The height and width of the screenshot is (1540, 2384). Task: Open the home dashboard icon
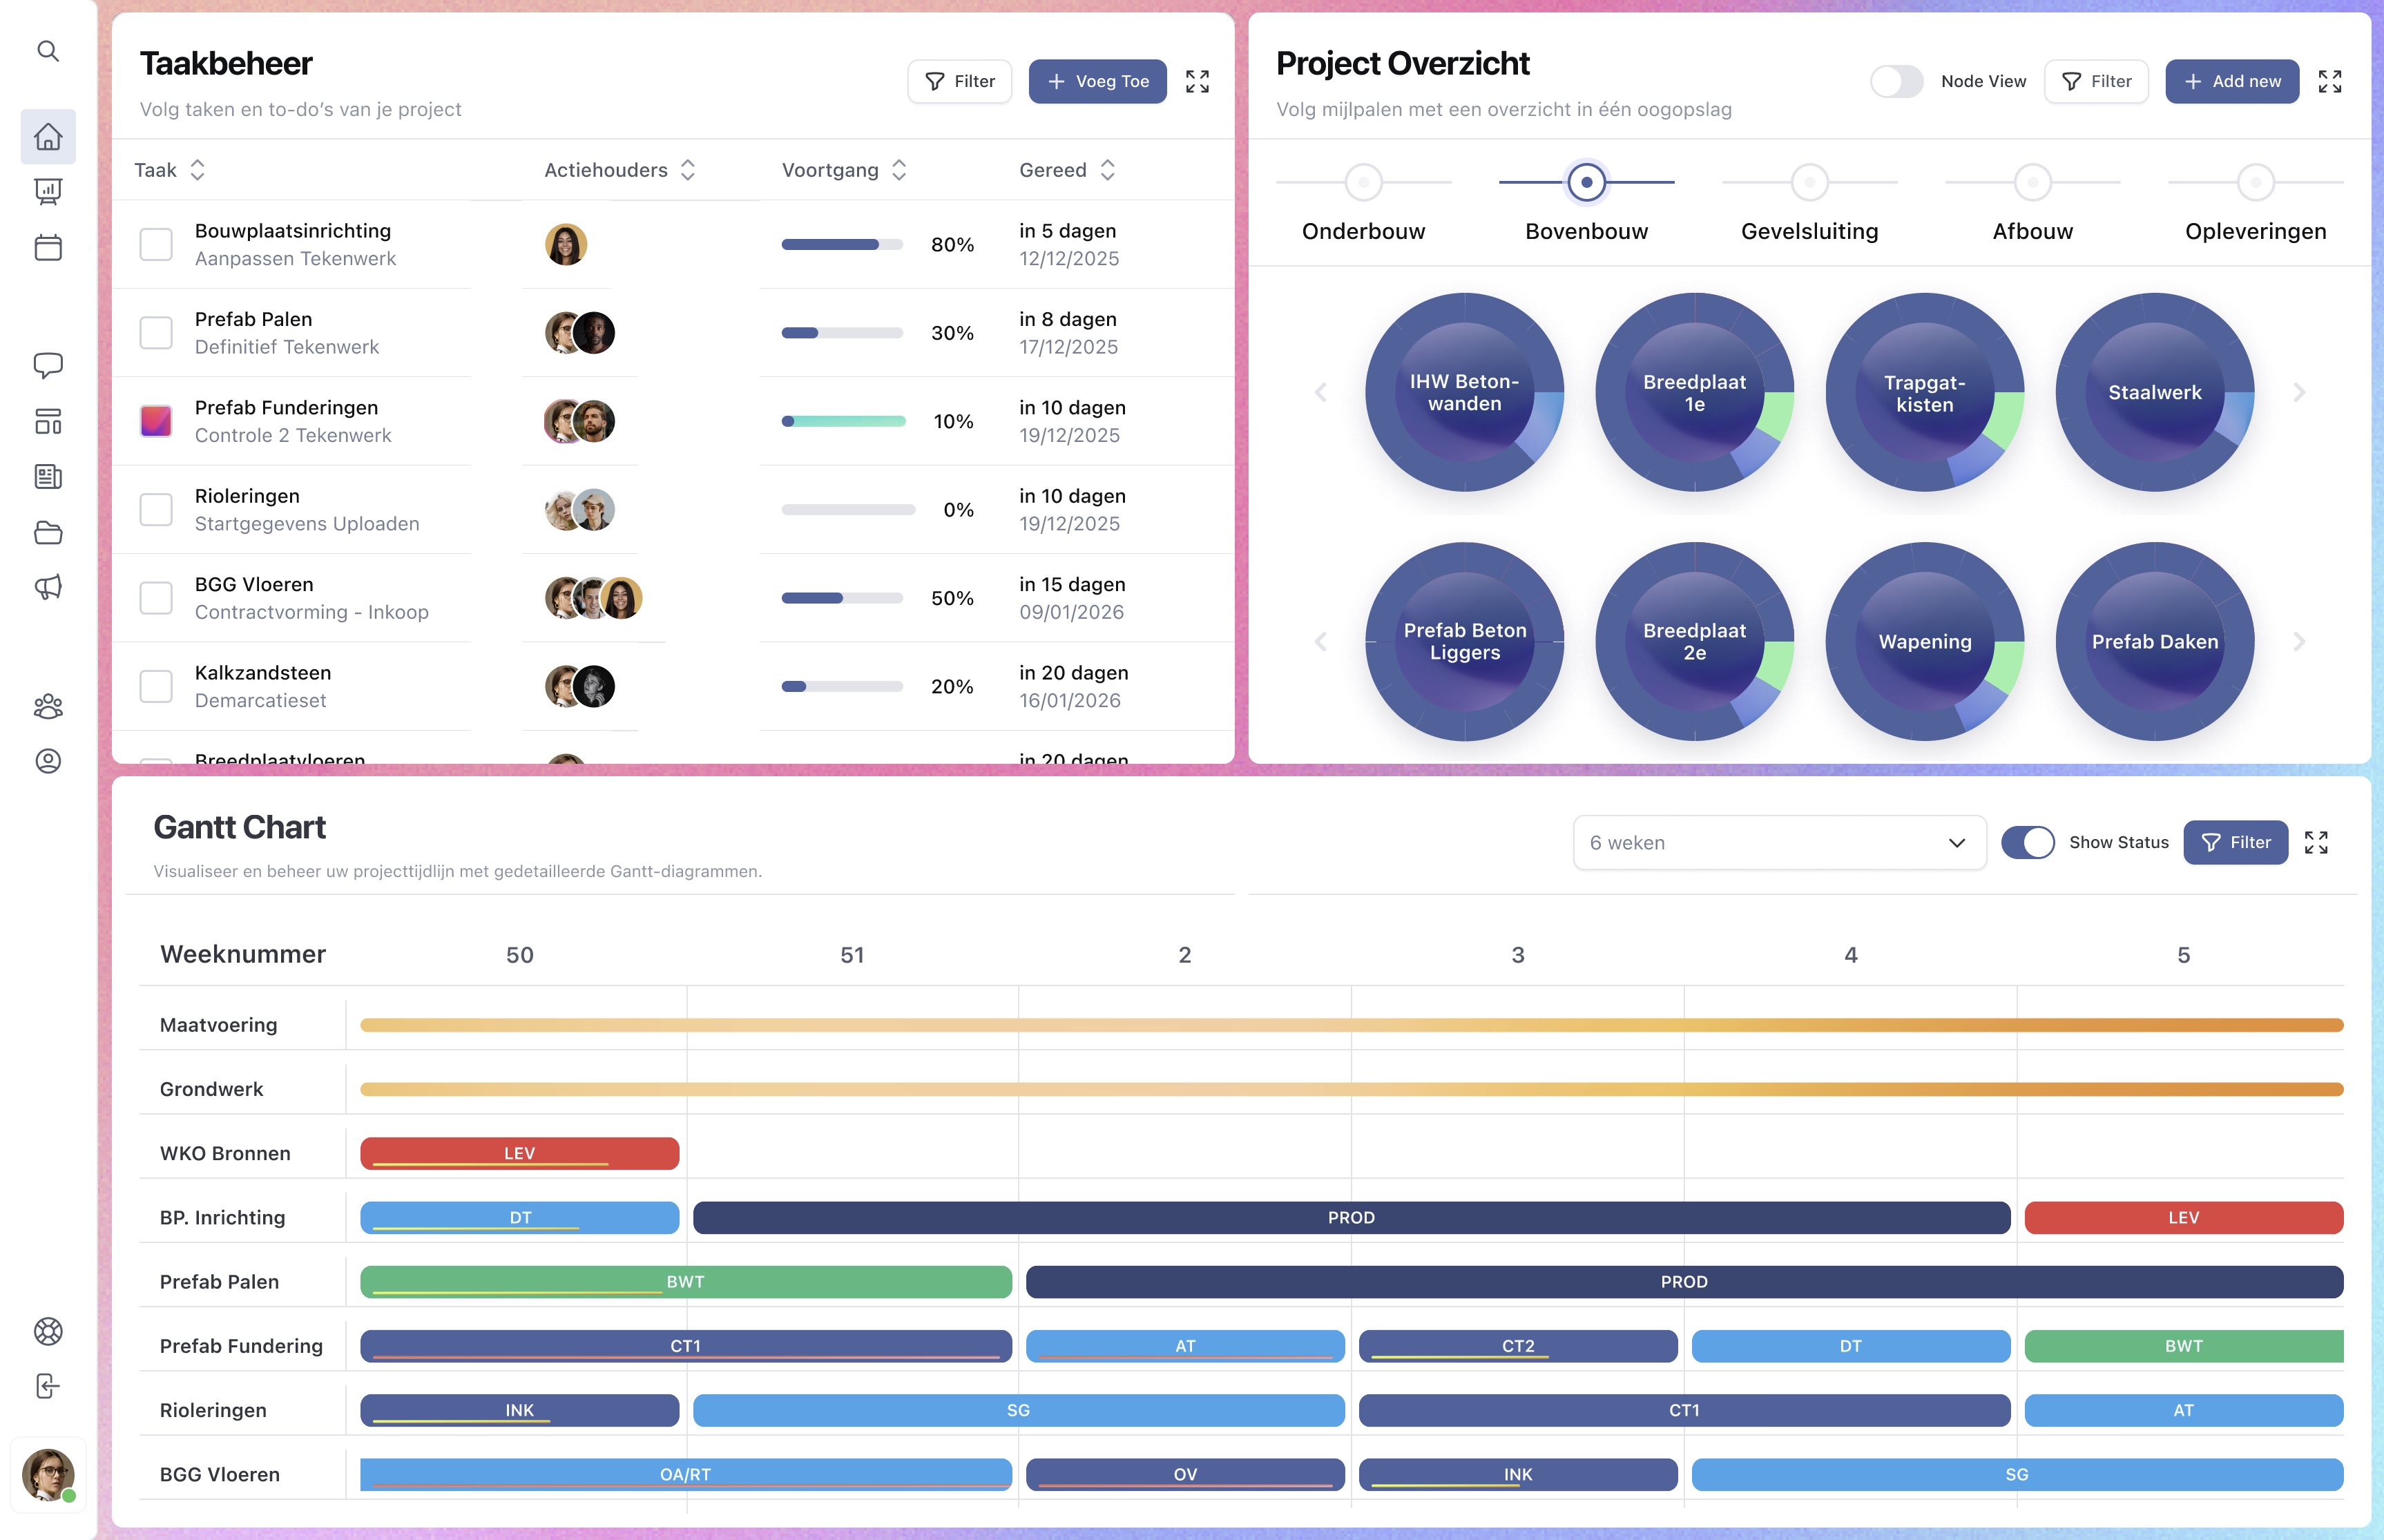[48, 137]
